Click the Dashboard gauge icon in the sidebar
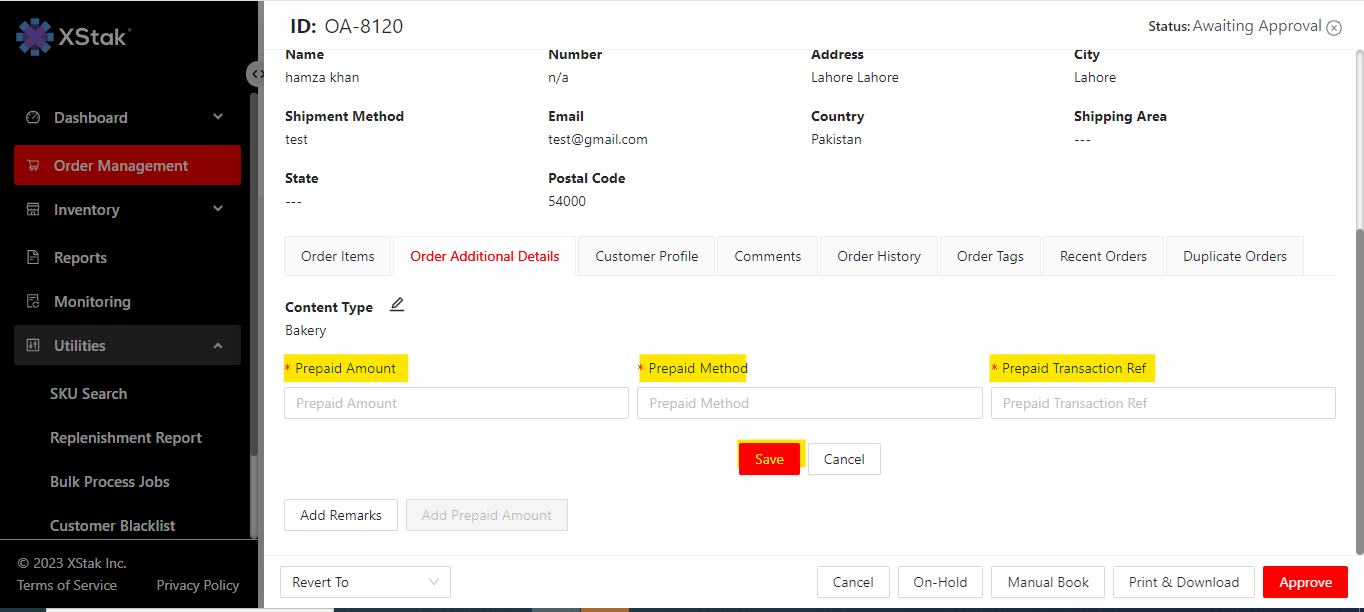1364x612 pixels. click(x=33, y=117)
